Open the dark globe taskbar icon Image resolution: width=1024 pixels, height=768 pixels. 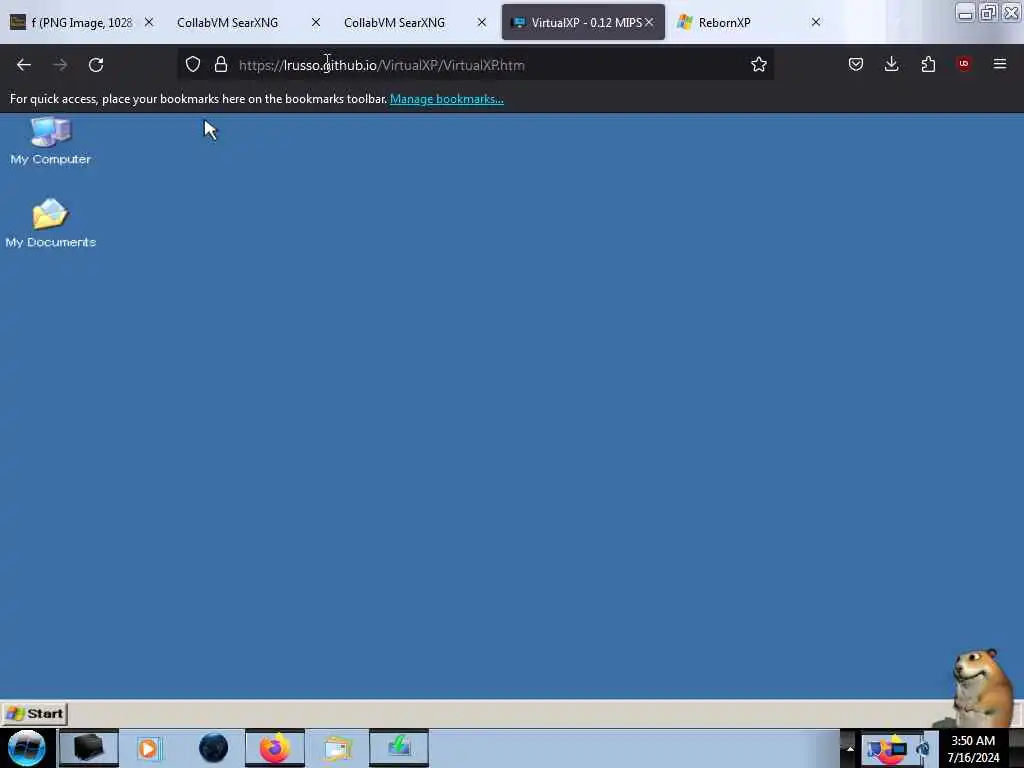pyautogui.click(x=213, y=748)
